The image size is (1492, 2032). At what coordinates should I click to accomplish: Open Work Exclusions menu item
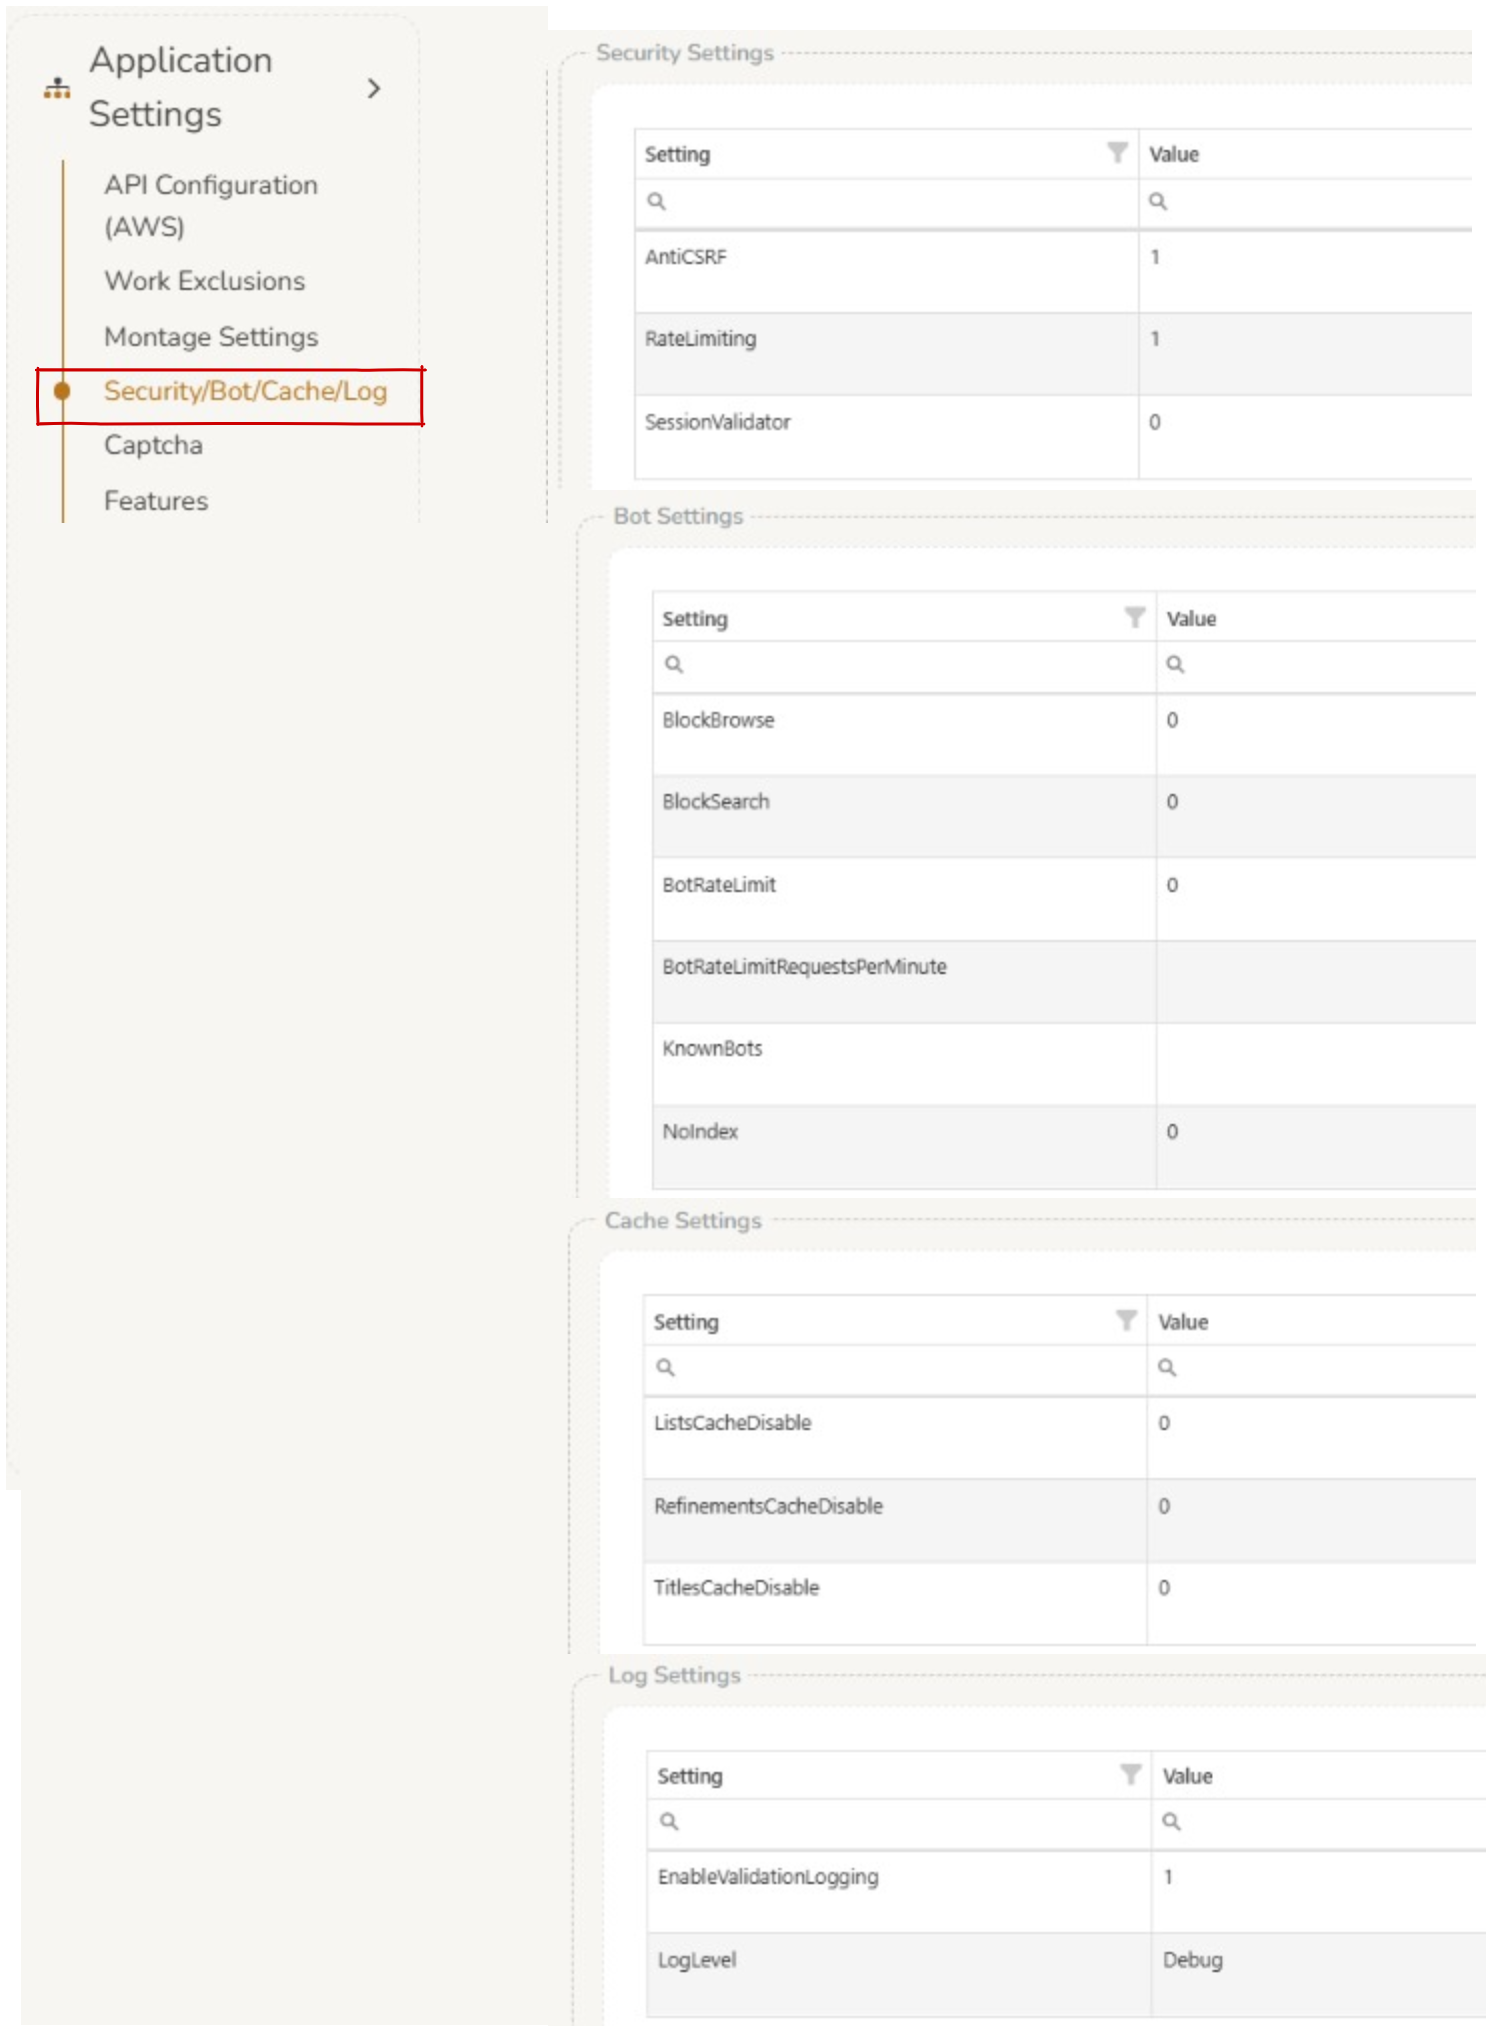(x=205, y=281)
